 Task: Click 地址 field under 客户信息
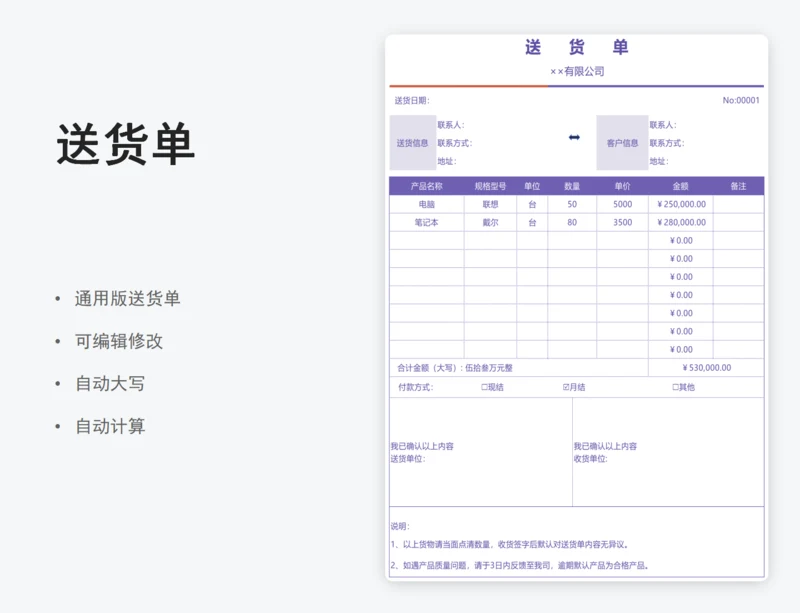tap(659, 162)
